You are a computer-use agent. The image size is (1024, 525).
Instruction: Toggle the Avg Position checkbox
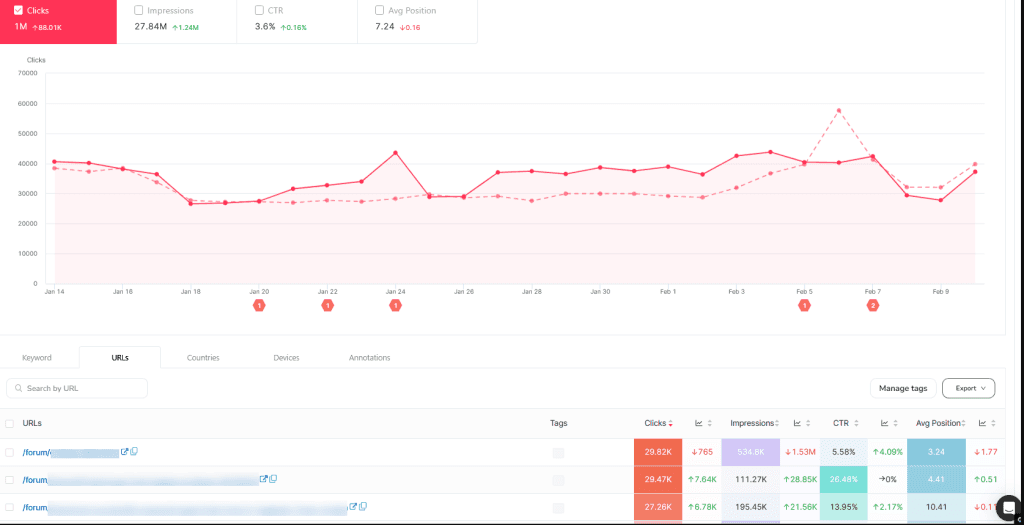tap(379, 10)
